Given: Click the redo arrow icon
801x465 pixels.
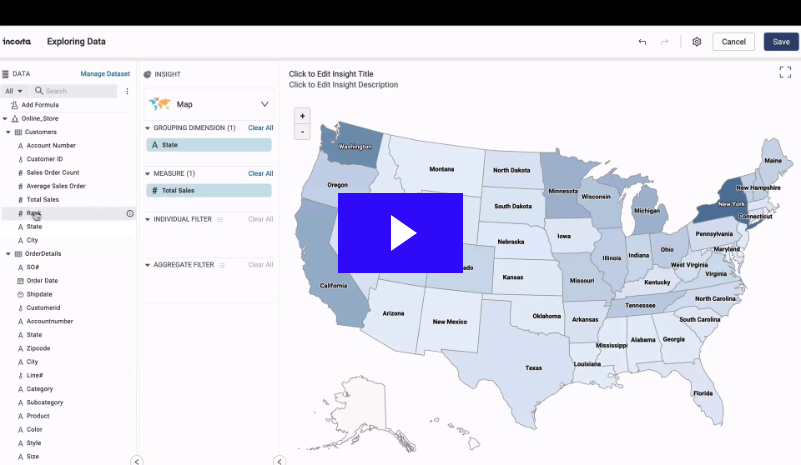Looking at the screenshot, I should [664, 42].
